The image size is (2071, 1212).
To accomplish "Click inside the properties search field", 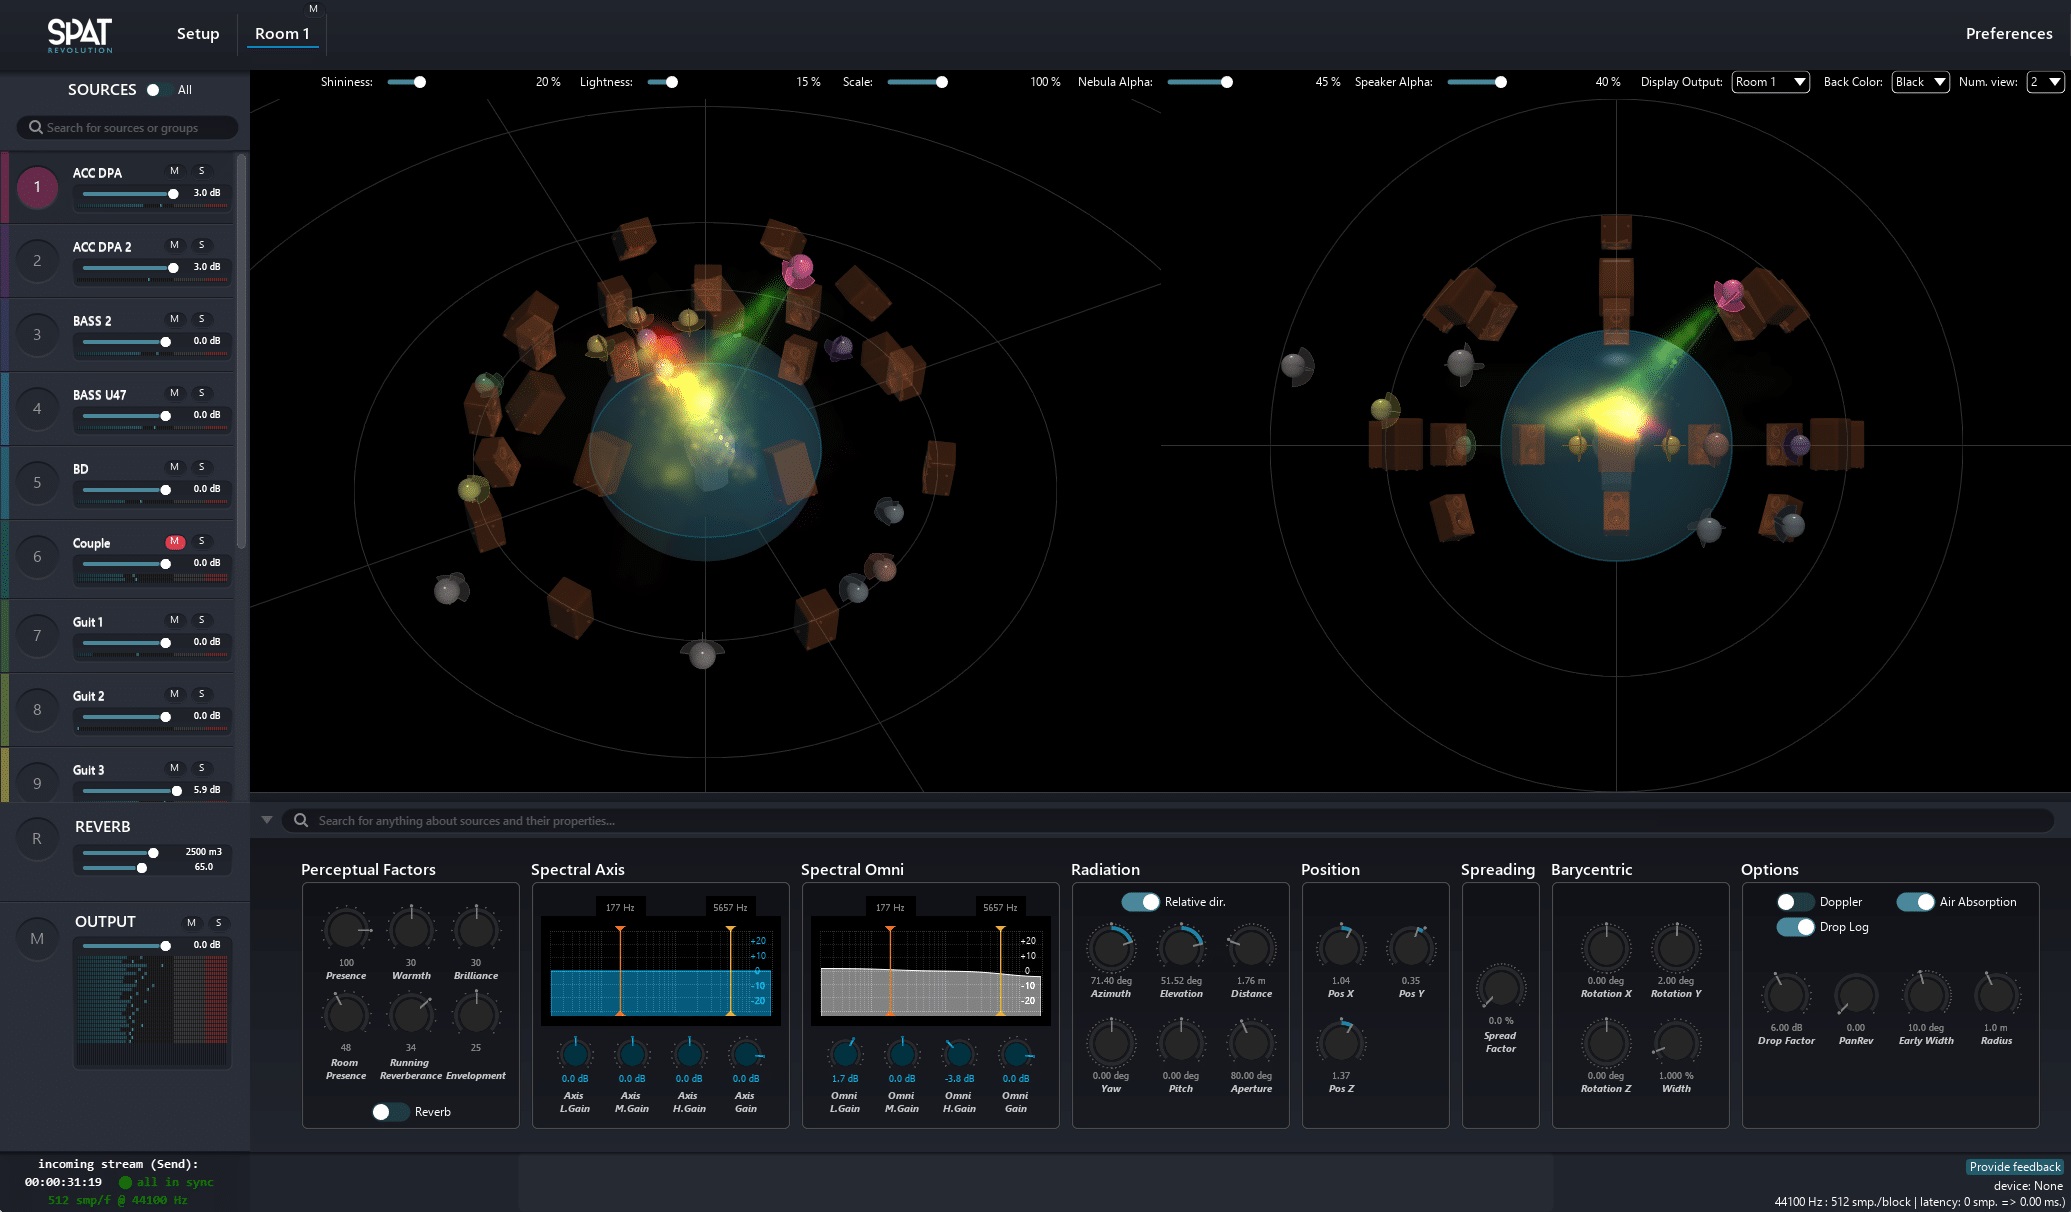I will (800, 820).
